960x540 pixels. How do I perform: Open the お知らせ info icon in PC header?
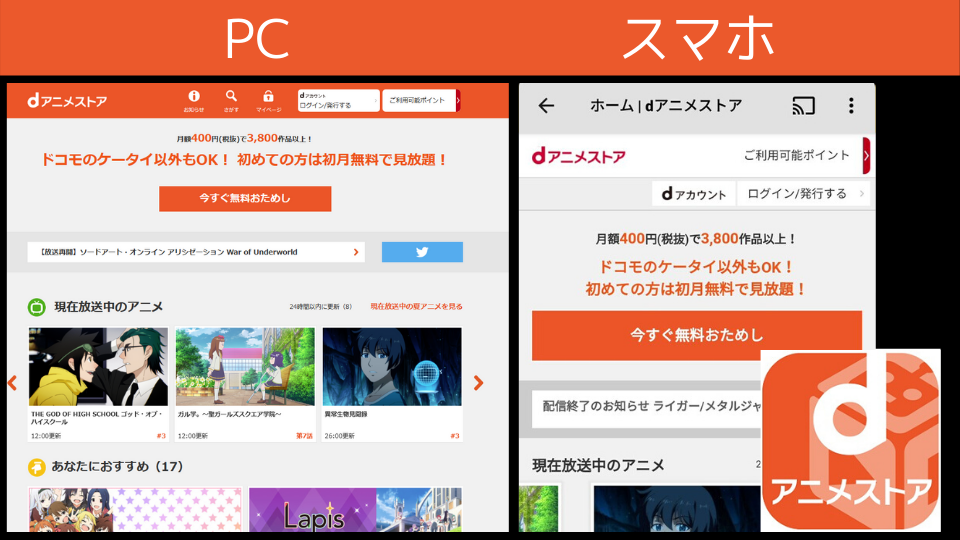click(194, 100)
